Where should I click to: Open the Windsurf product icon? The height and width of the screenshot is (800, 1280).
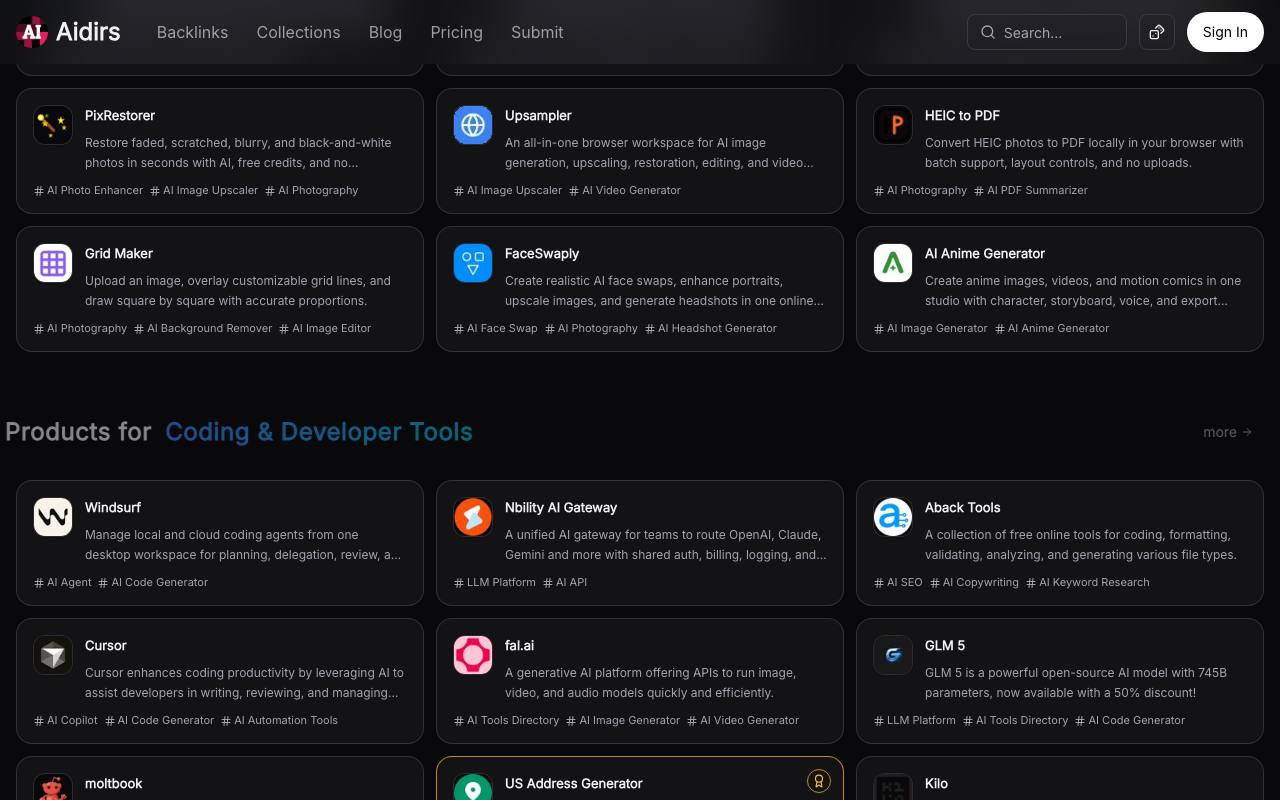pyautogui.click(x=53, y=517)
